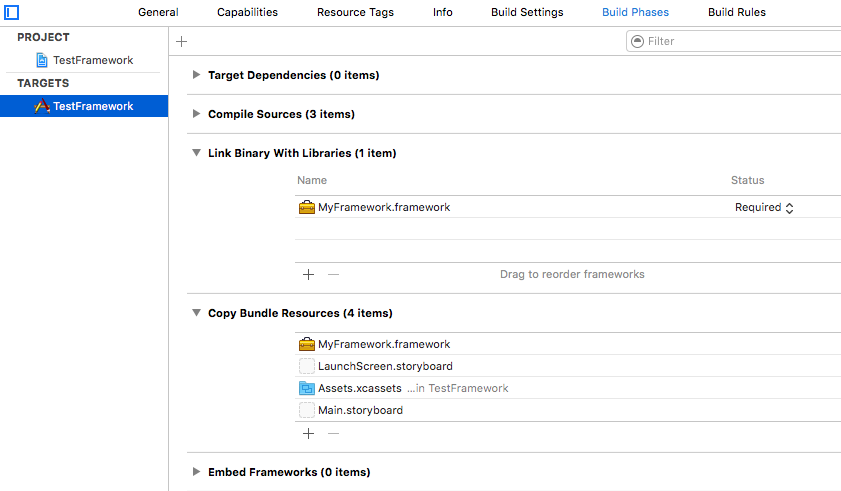Click the plus icon to add build phase
This screenshot has width=841, height=491.
(x=181, y=41)
